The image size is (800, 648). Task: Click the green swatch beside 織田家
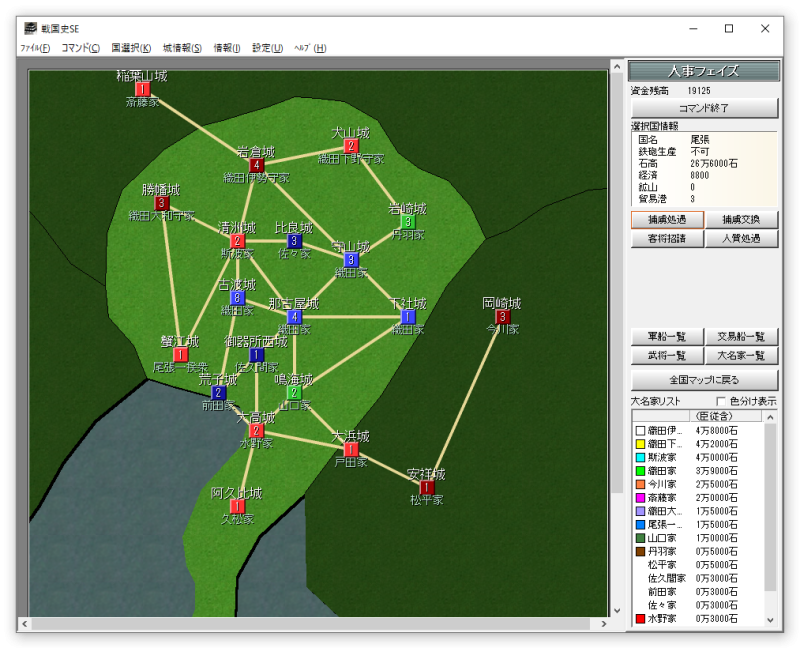(x=640, y=471)
